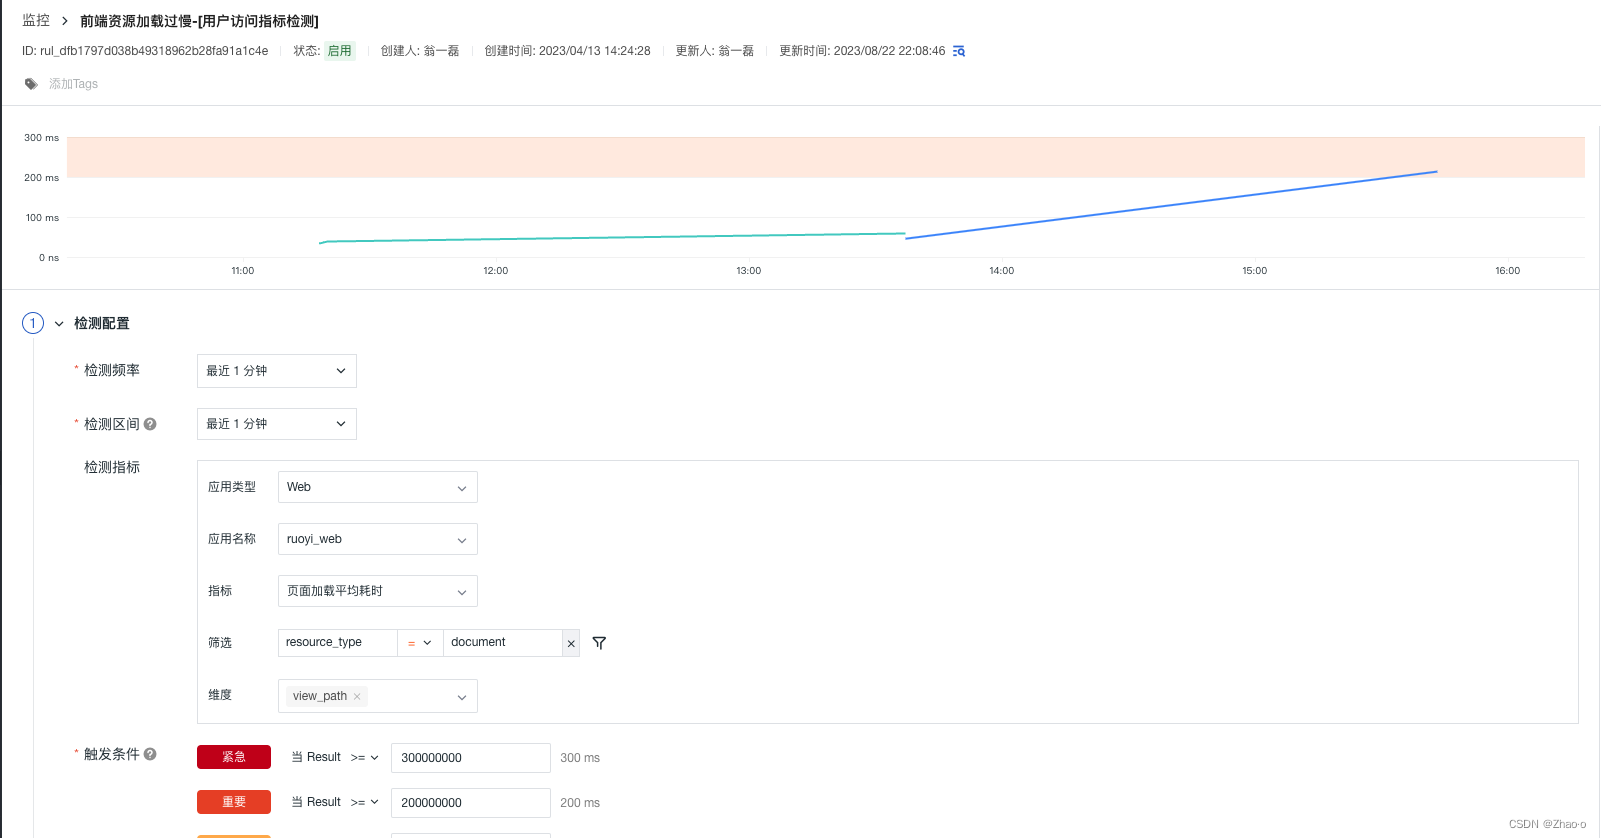Click the document filter value field
Image resolution: width=1601 pixels, height=838 pixels.
[x=503, y=643]
